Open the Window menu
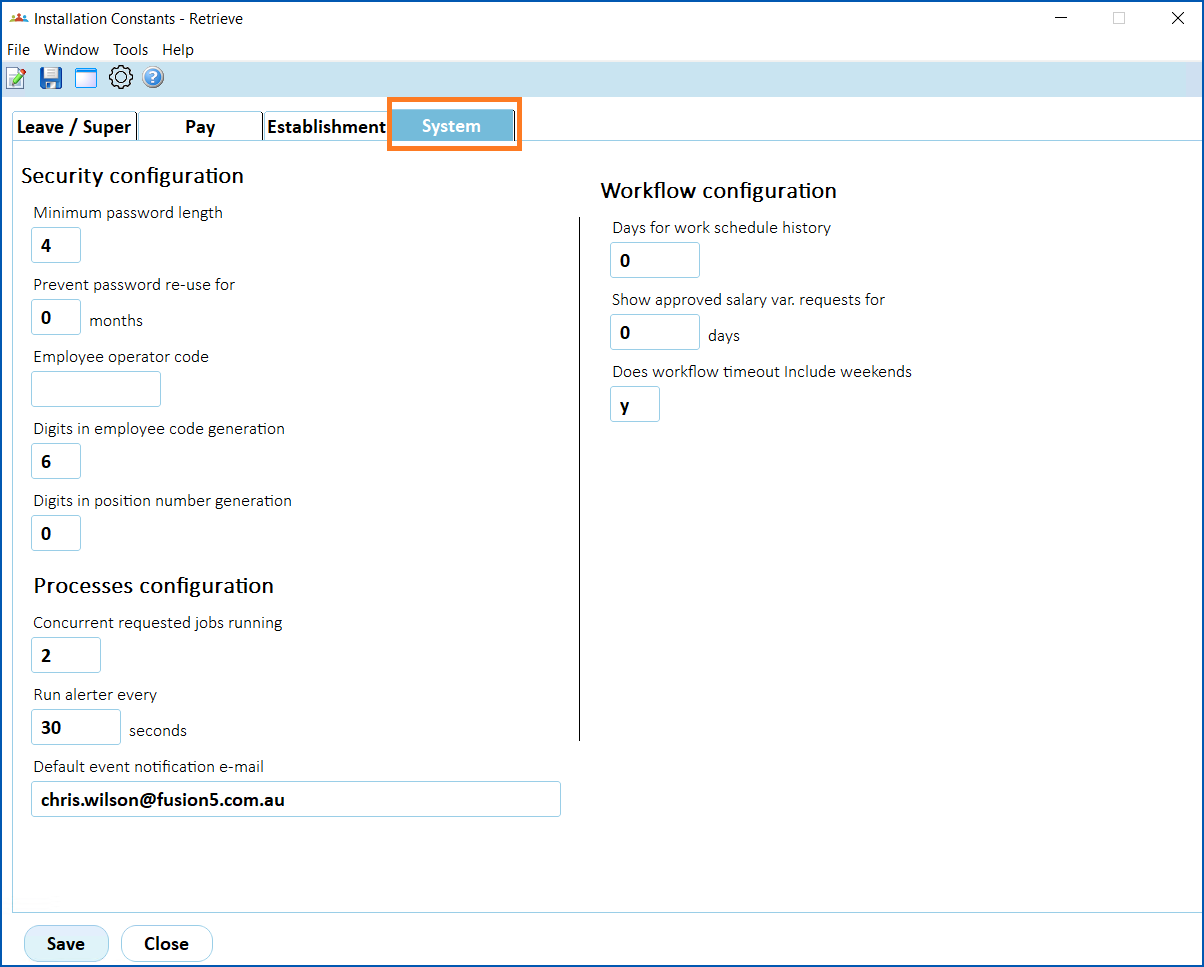This screenshot has width=1204, height=967. [x=71, y=50]
